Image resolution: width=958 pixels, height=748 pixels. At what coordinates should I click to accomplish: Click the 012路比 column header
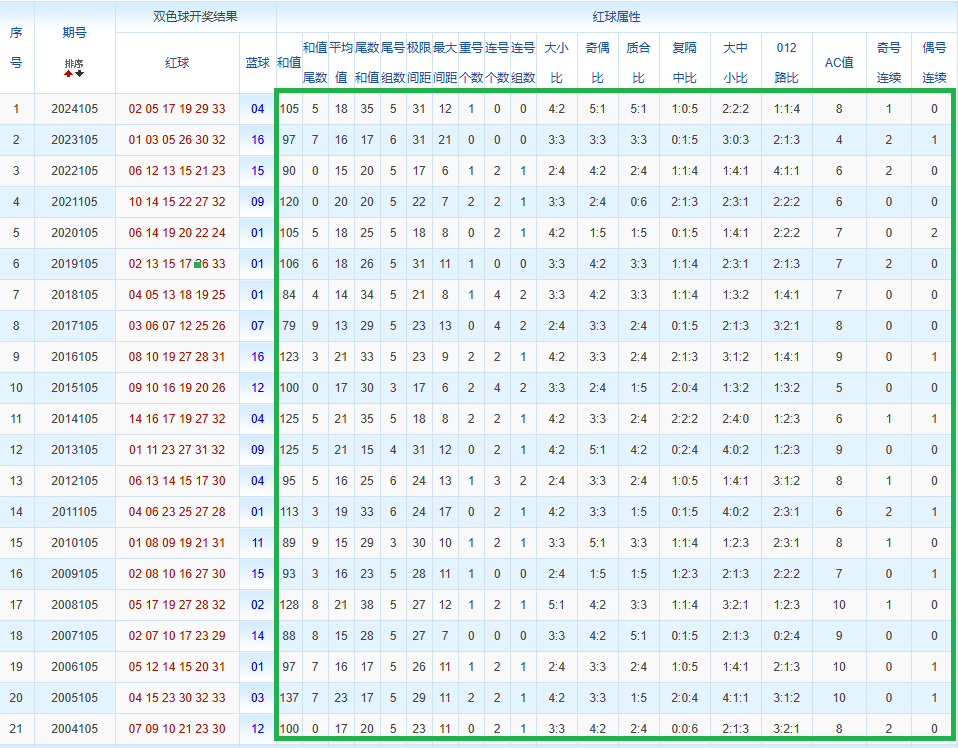coord(786,62)
